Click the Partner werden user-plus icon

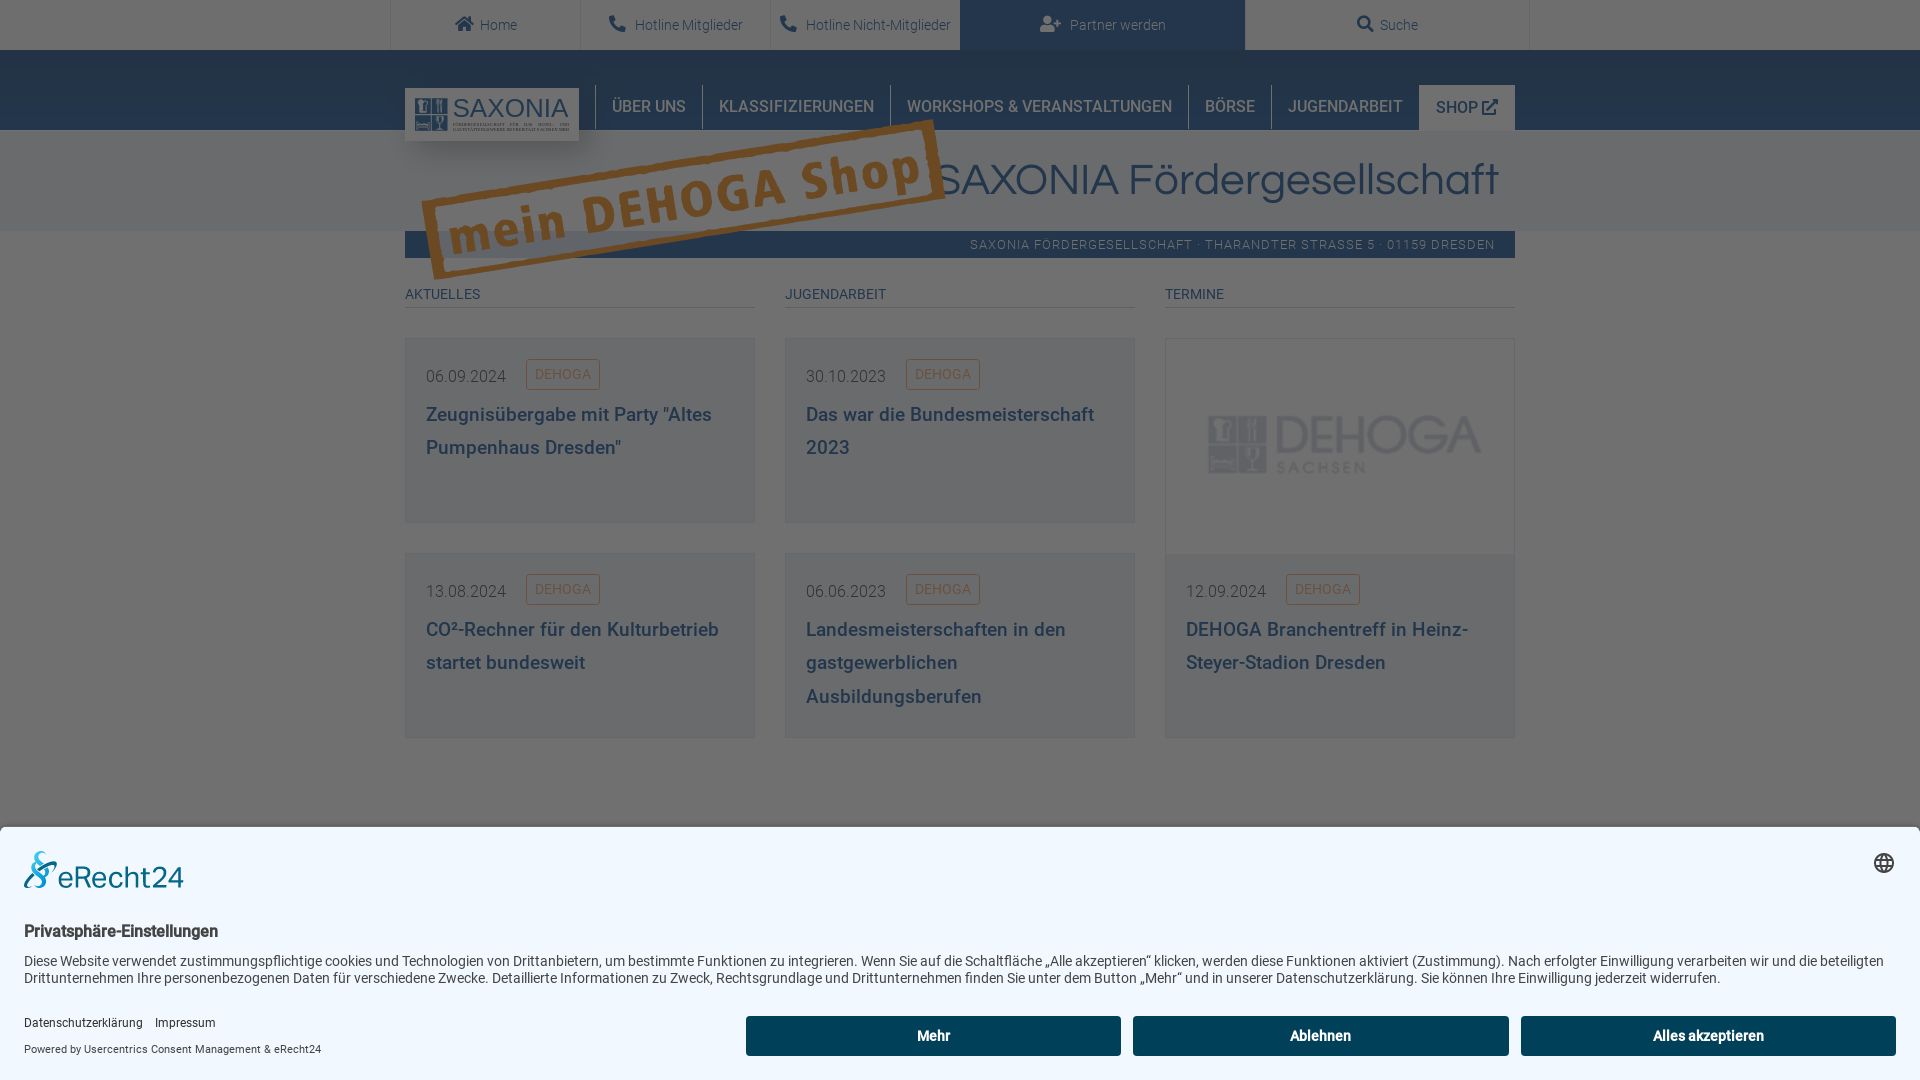(1050, 24)
